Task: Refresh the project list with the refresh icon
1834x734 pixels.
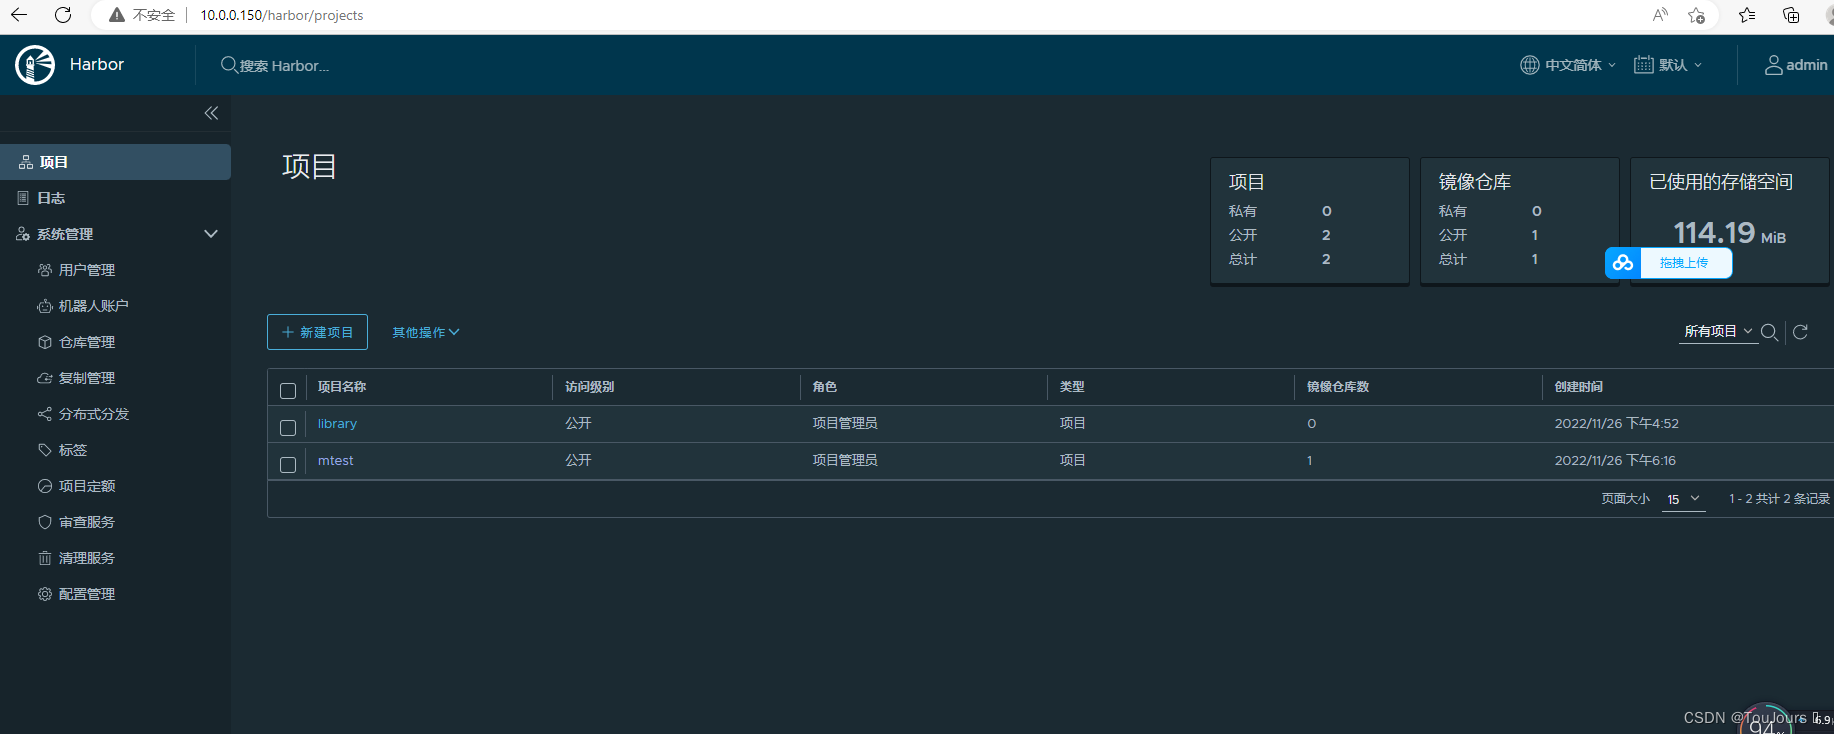Action: click(1800, 332)
